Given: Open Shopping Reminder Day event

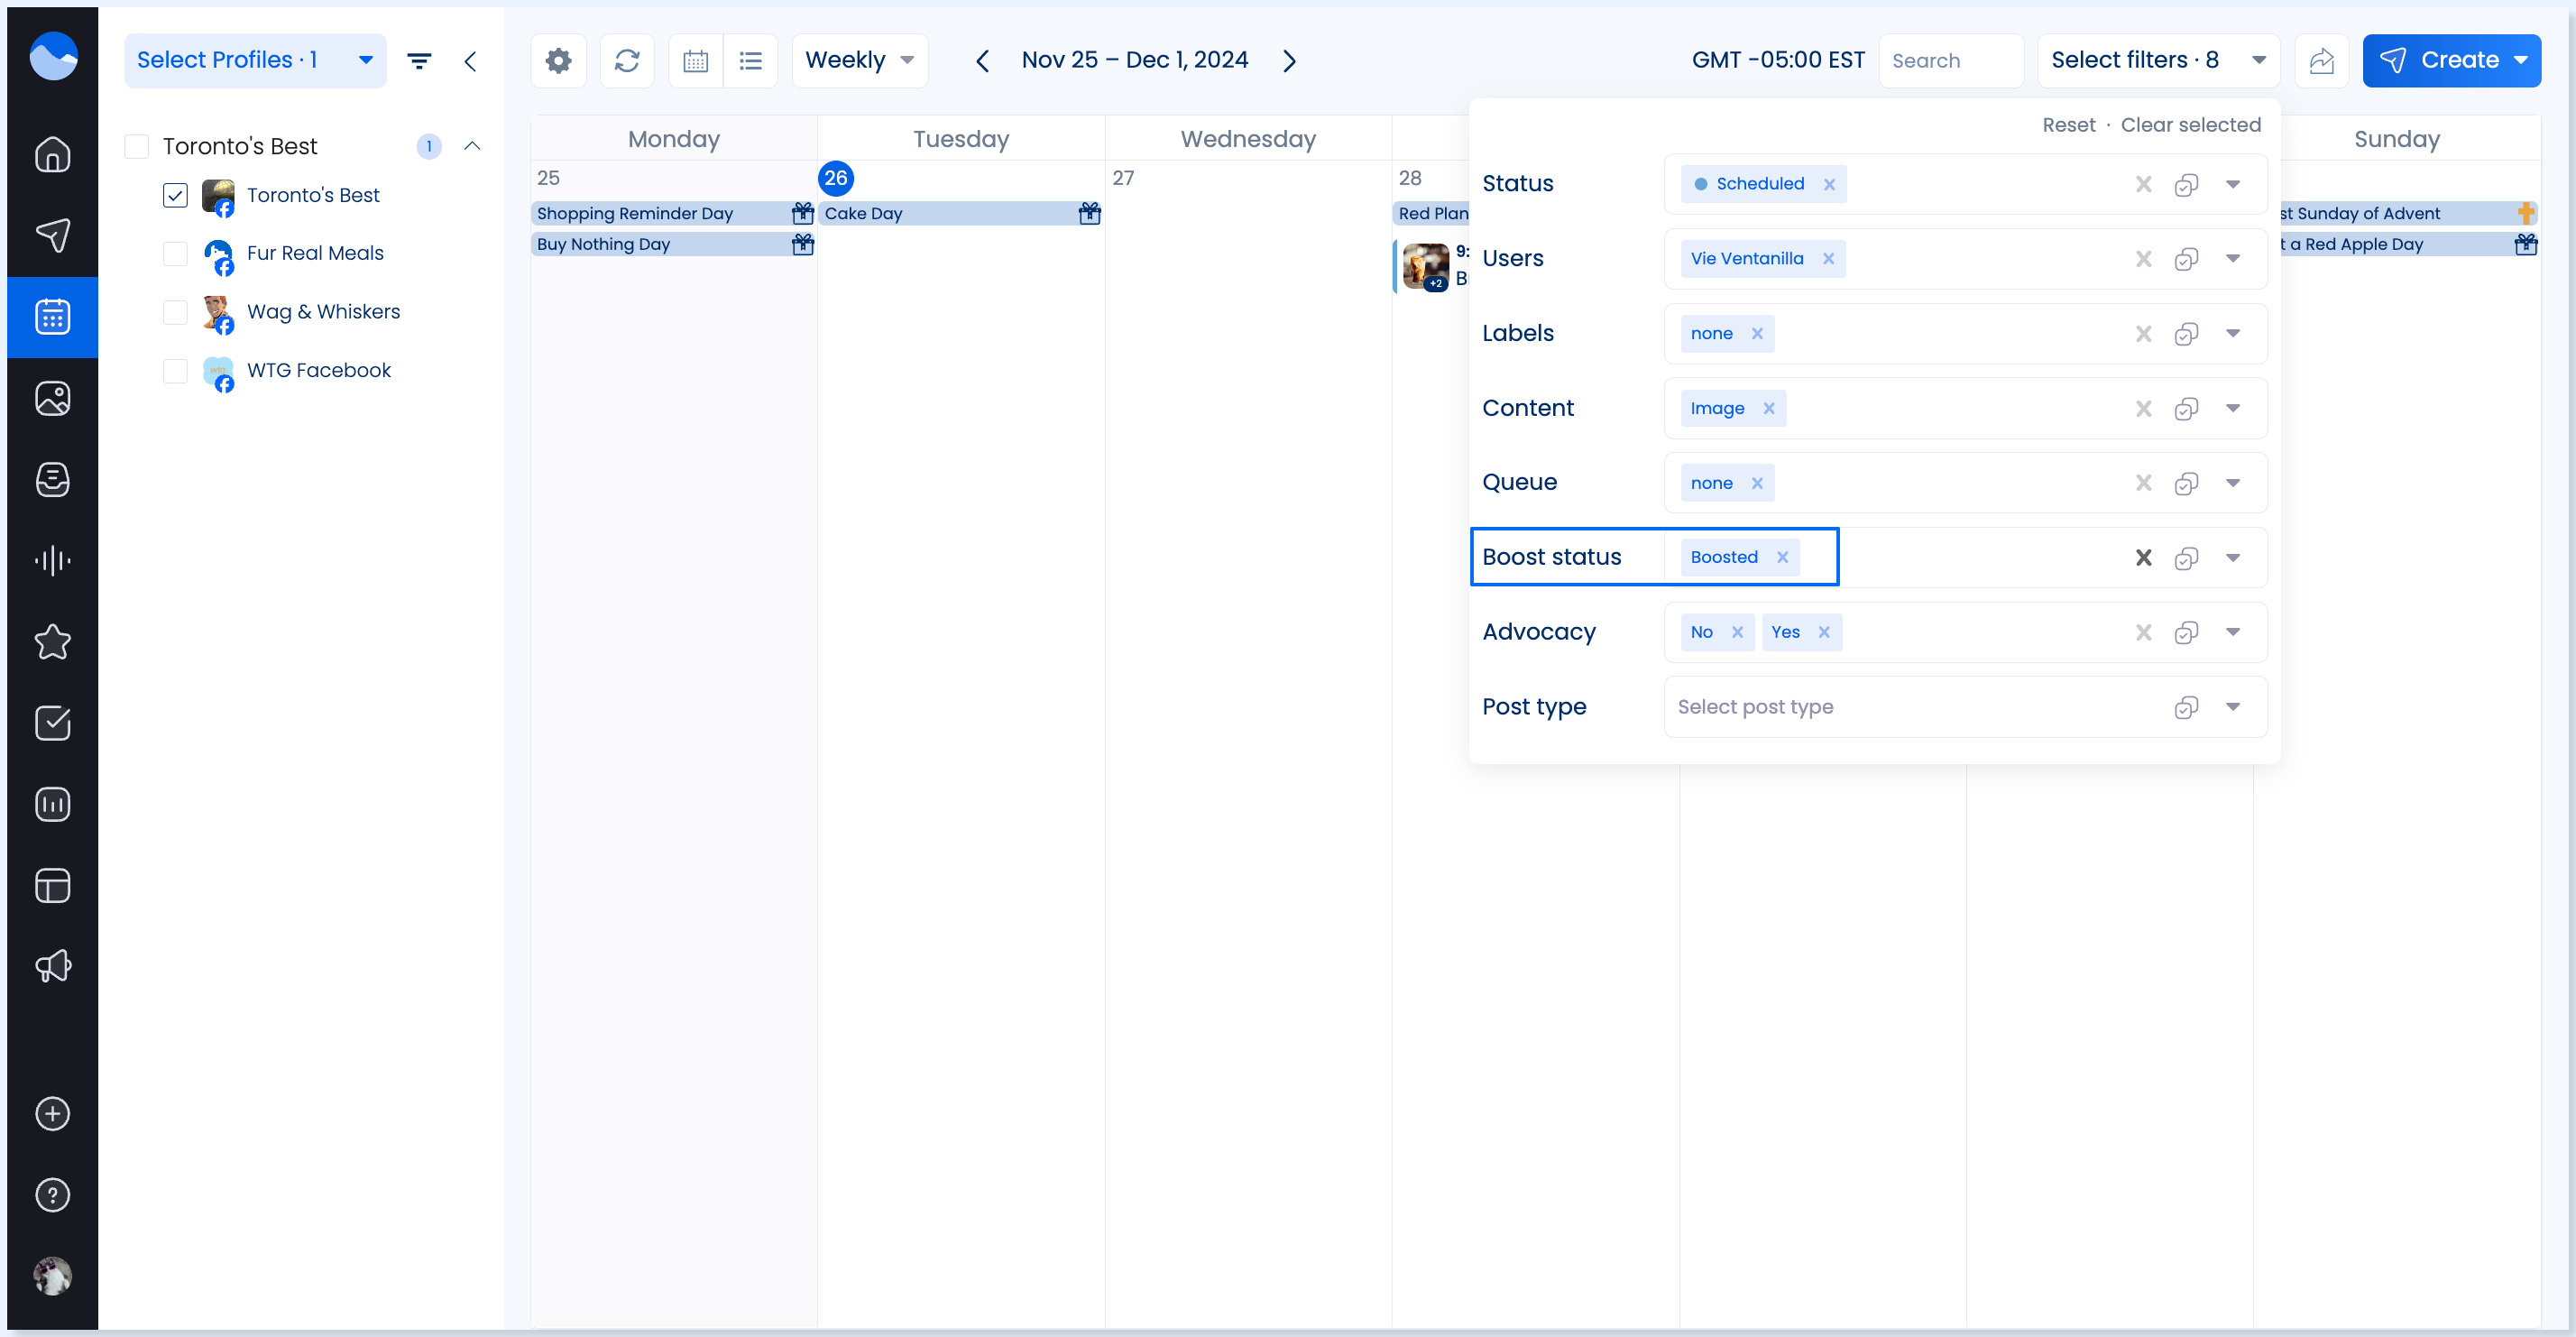Looking at the screenshot, I should coord(673,213).
